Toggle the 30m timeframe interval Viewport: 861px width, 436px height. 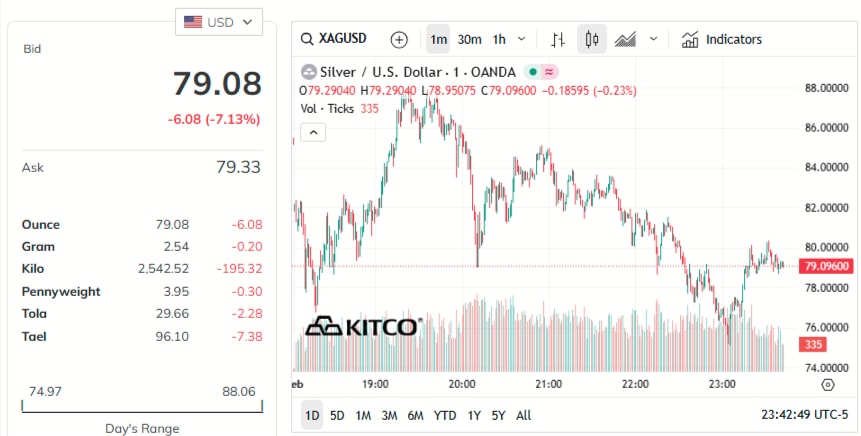point(469,40)
